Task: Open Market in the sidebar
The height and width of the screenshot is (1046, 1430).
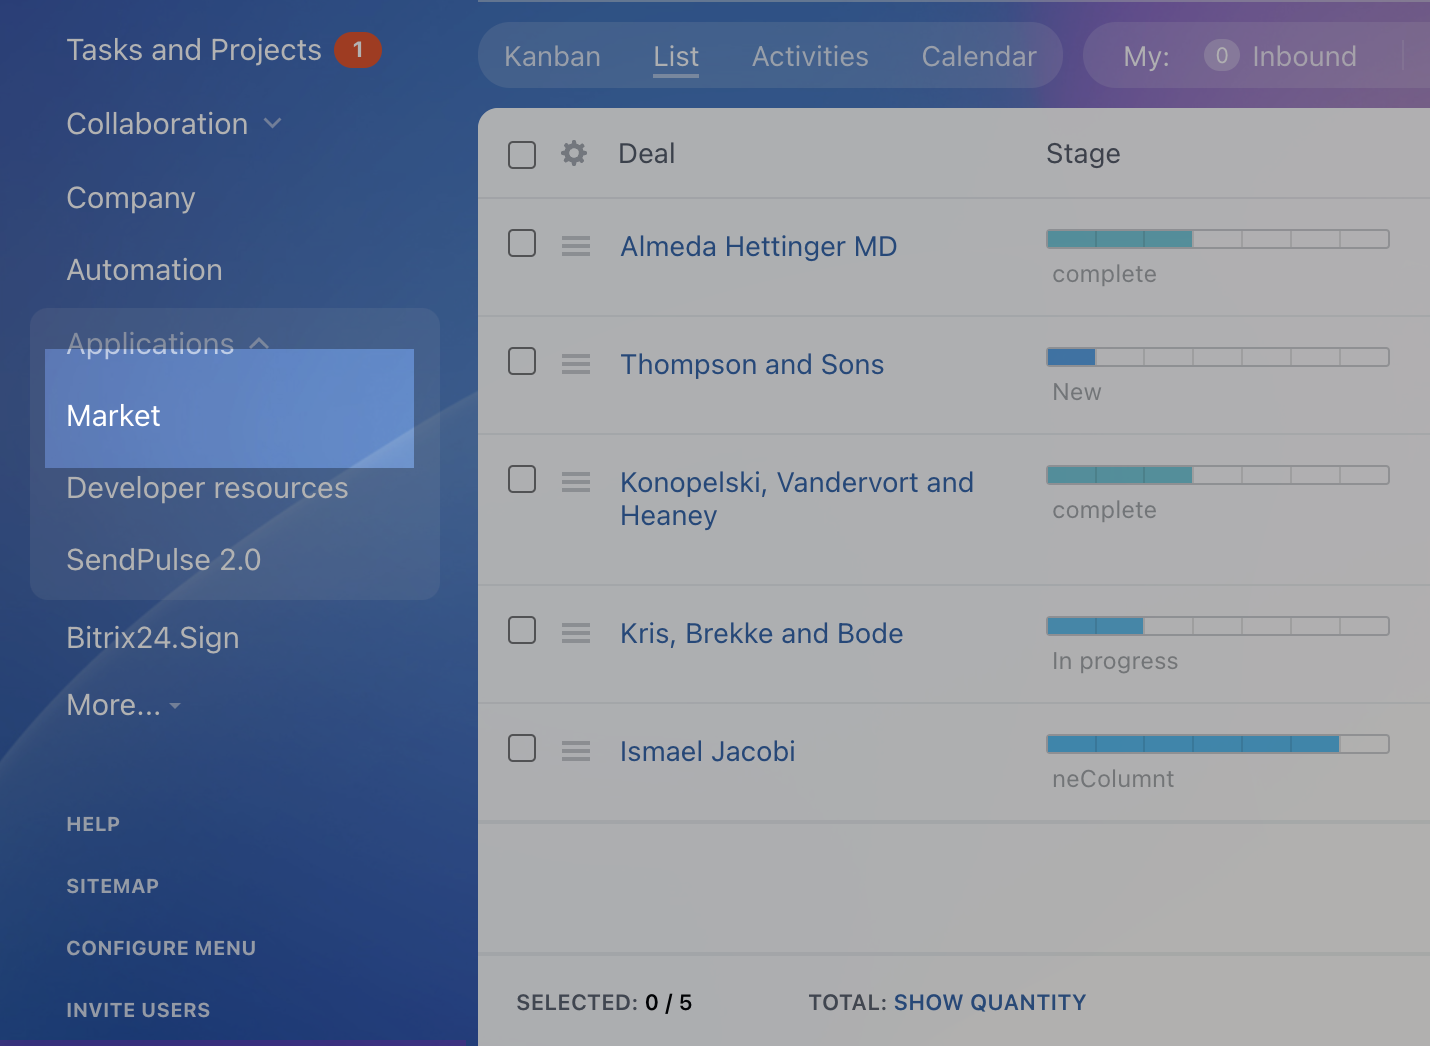Action: point(113,416)
